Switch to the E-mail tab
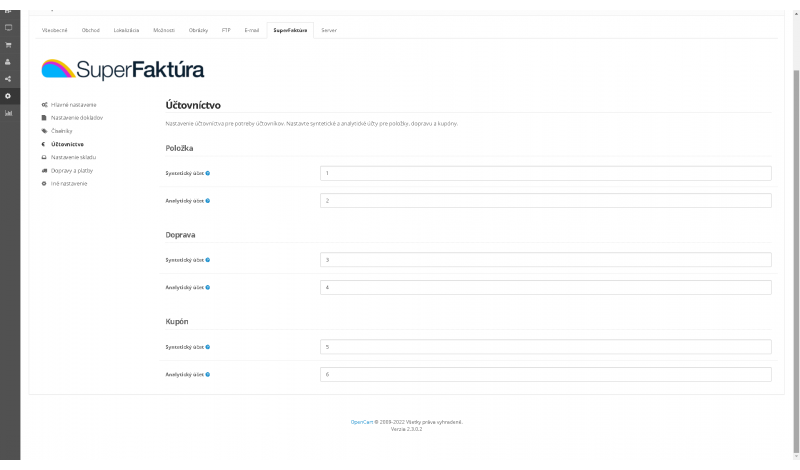800x470 pixels. pyautogui.click(x=252, y=30)
